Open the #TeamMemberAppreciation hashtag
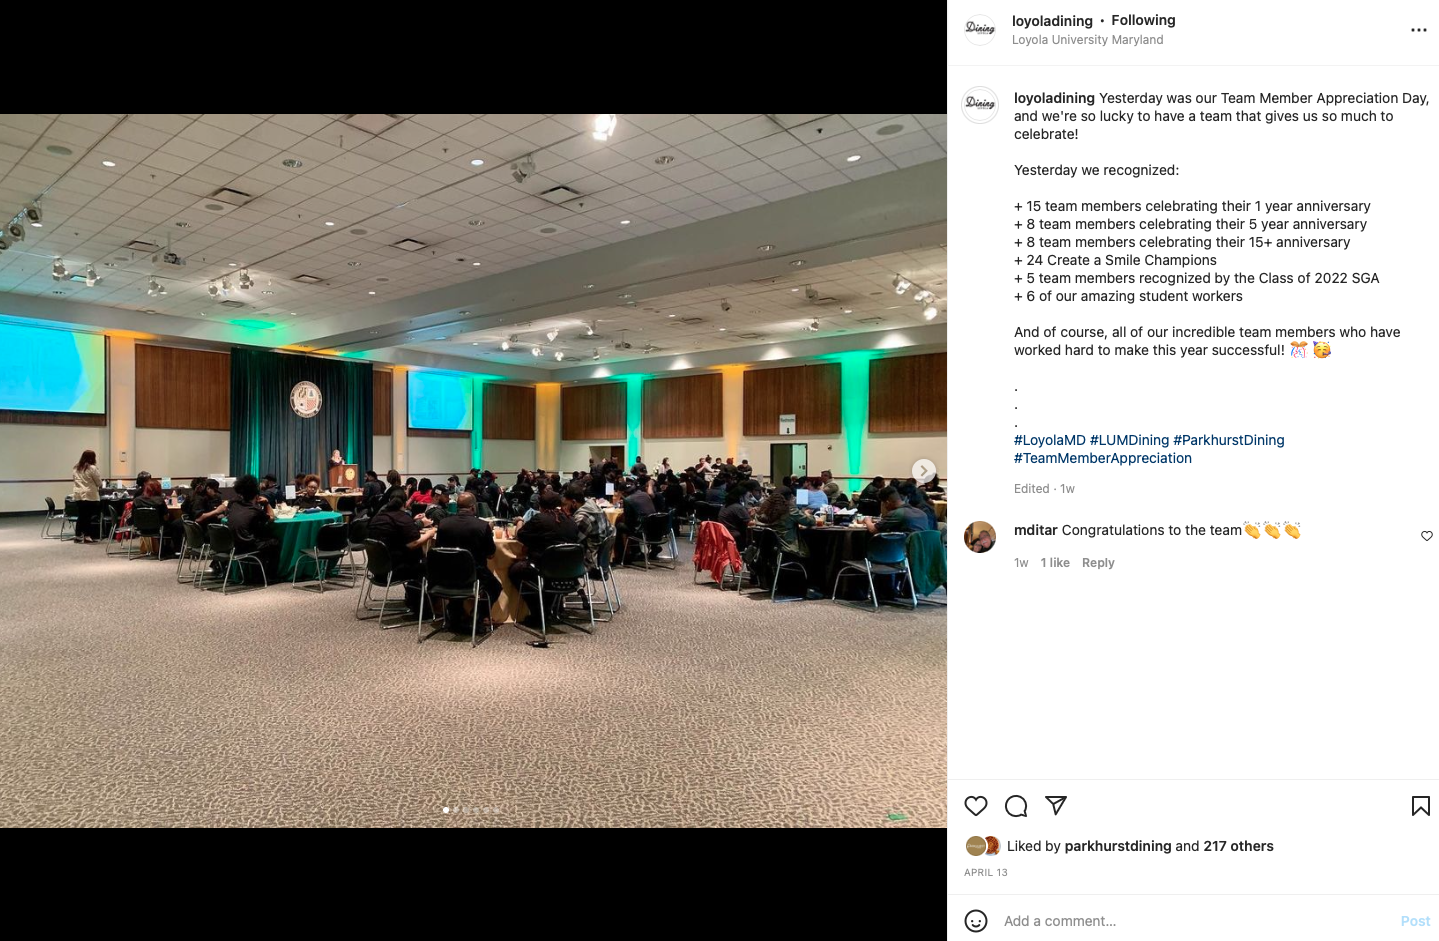Screen dimensions: 1439x941 pyautogui.click(x=1103, y=458)
